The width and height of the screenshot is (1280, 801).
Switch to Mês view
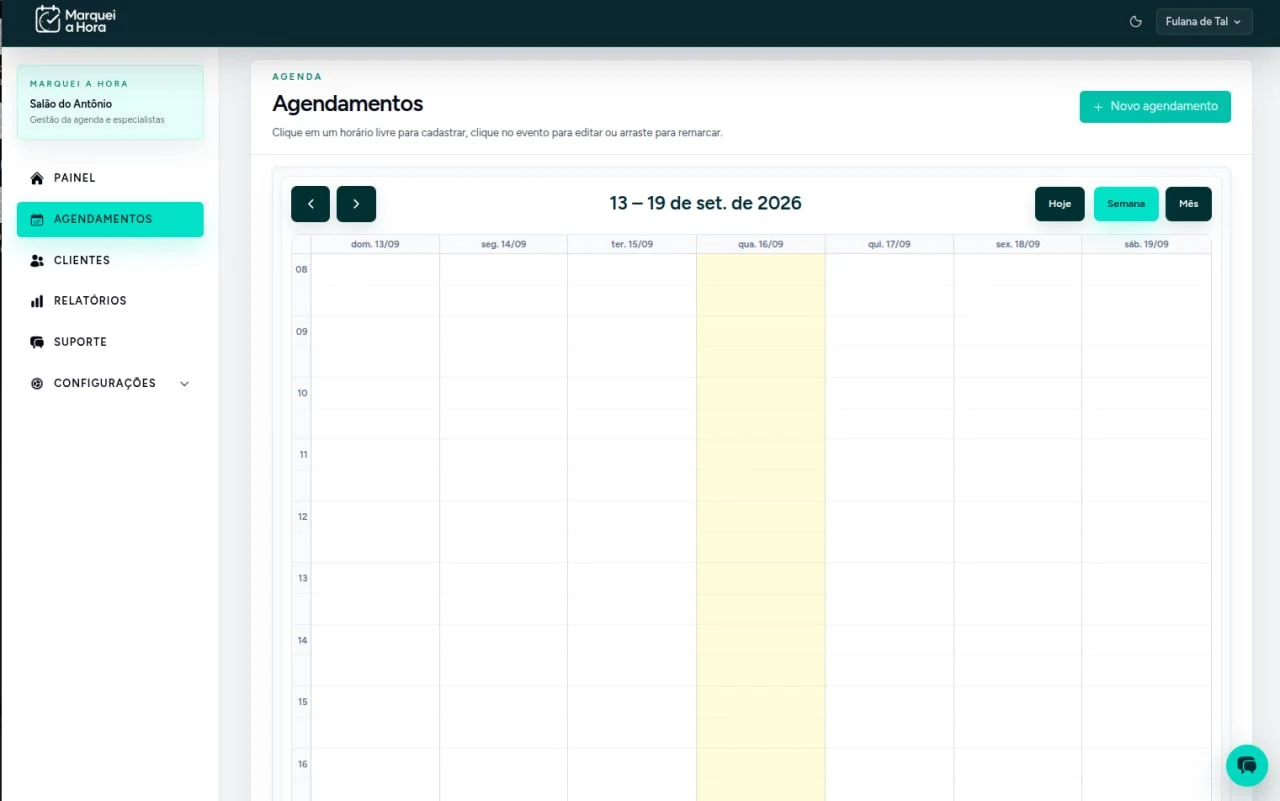tap(1188, 204)
